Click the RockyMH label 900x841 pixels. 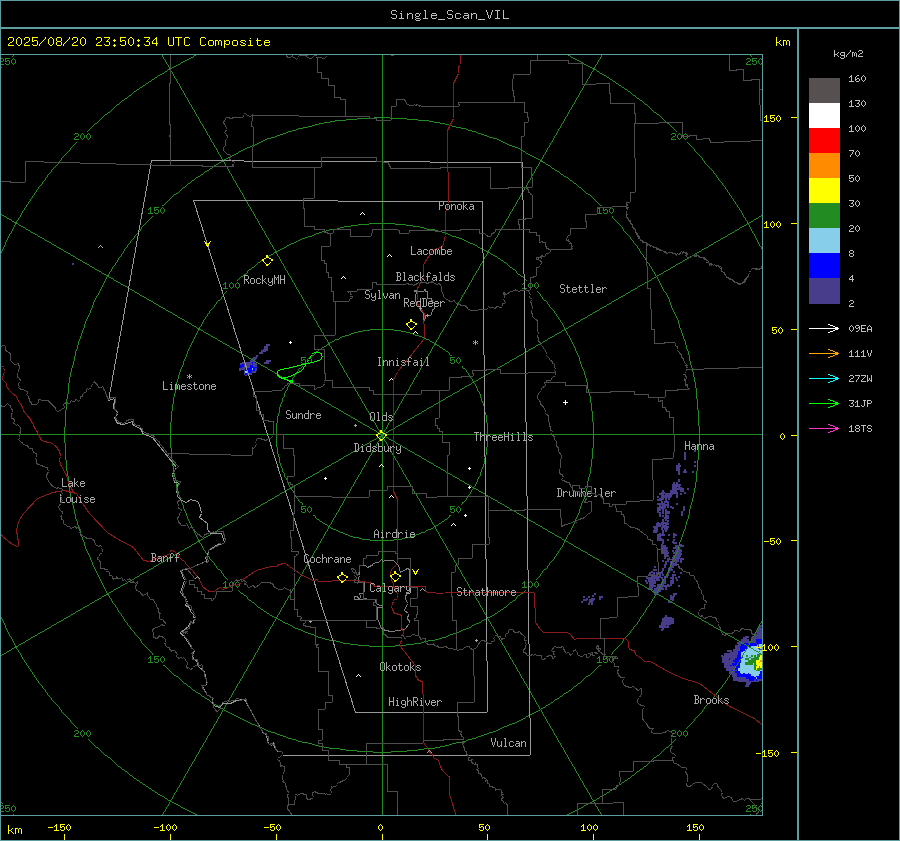point(264,280)
